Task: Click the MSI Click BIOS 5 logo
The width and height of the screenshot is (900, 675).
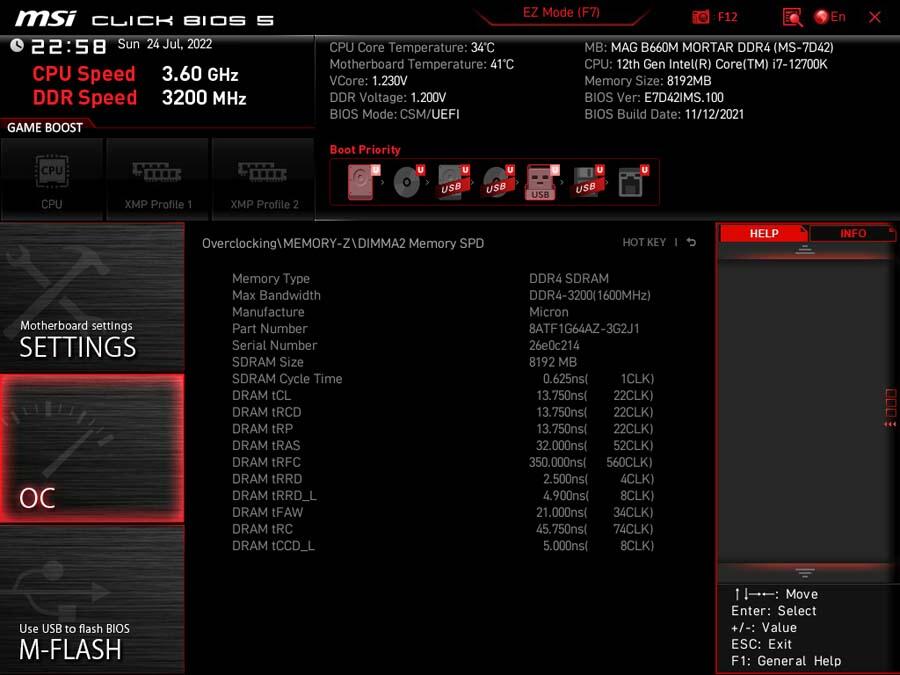Action: tap(144, 19)
